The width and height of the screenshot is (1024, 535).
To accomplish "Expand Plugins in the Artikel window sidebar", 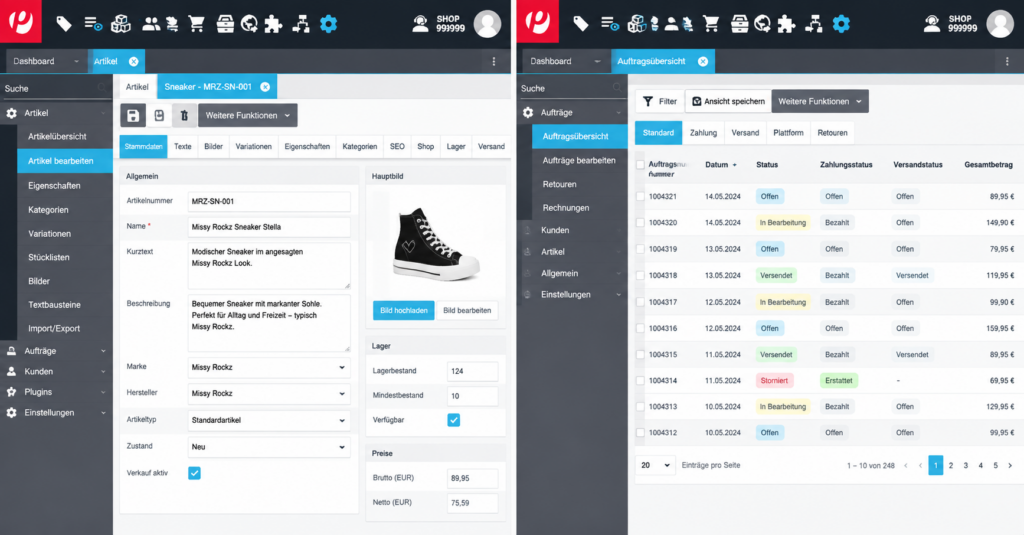I will (x=56, y=392).
